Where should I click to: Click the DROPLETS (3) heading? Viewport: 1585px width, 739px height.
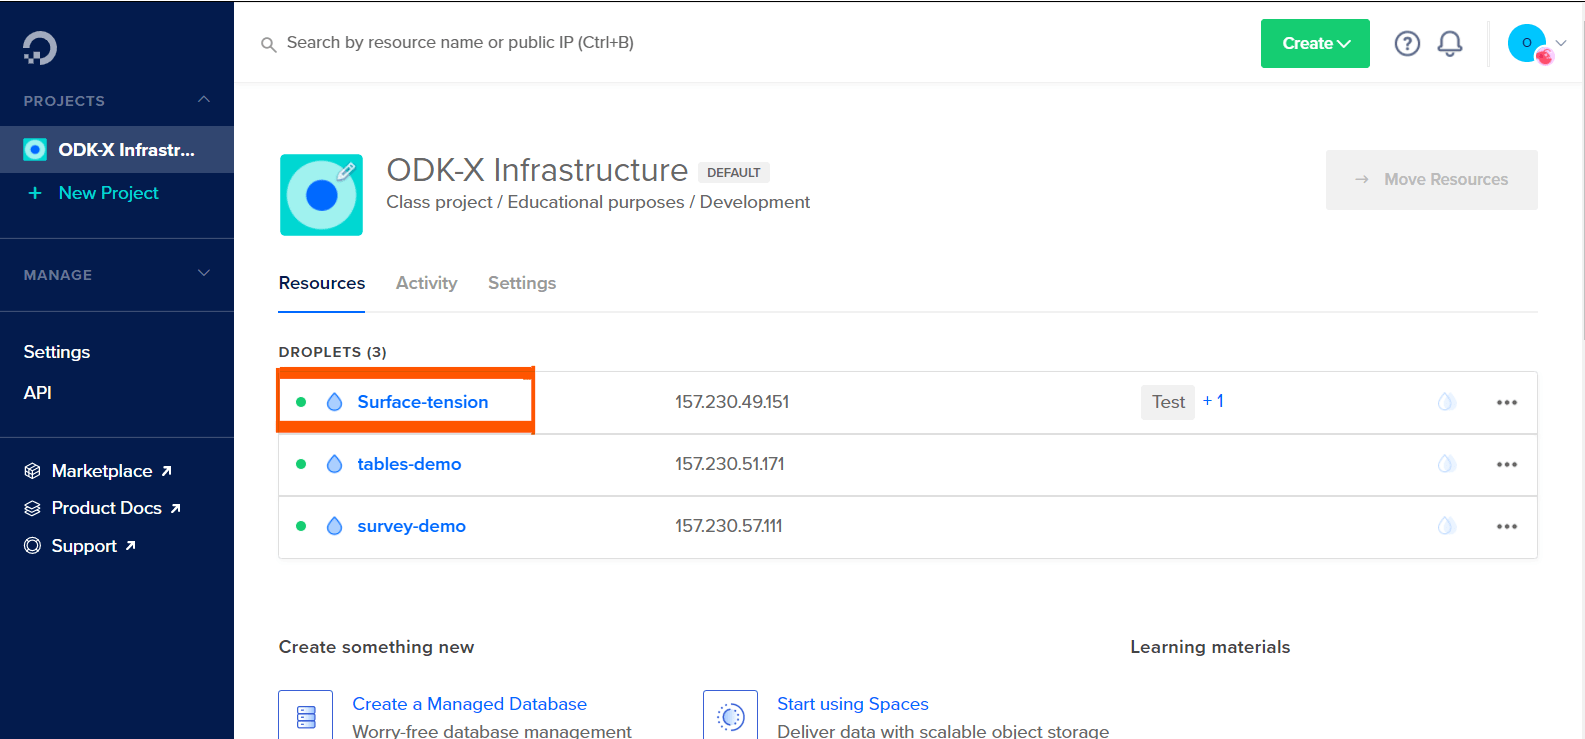click(x=333, y=352)
